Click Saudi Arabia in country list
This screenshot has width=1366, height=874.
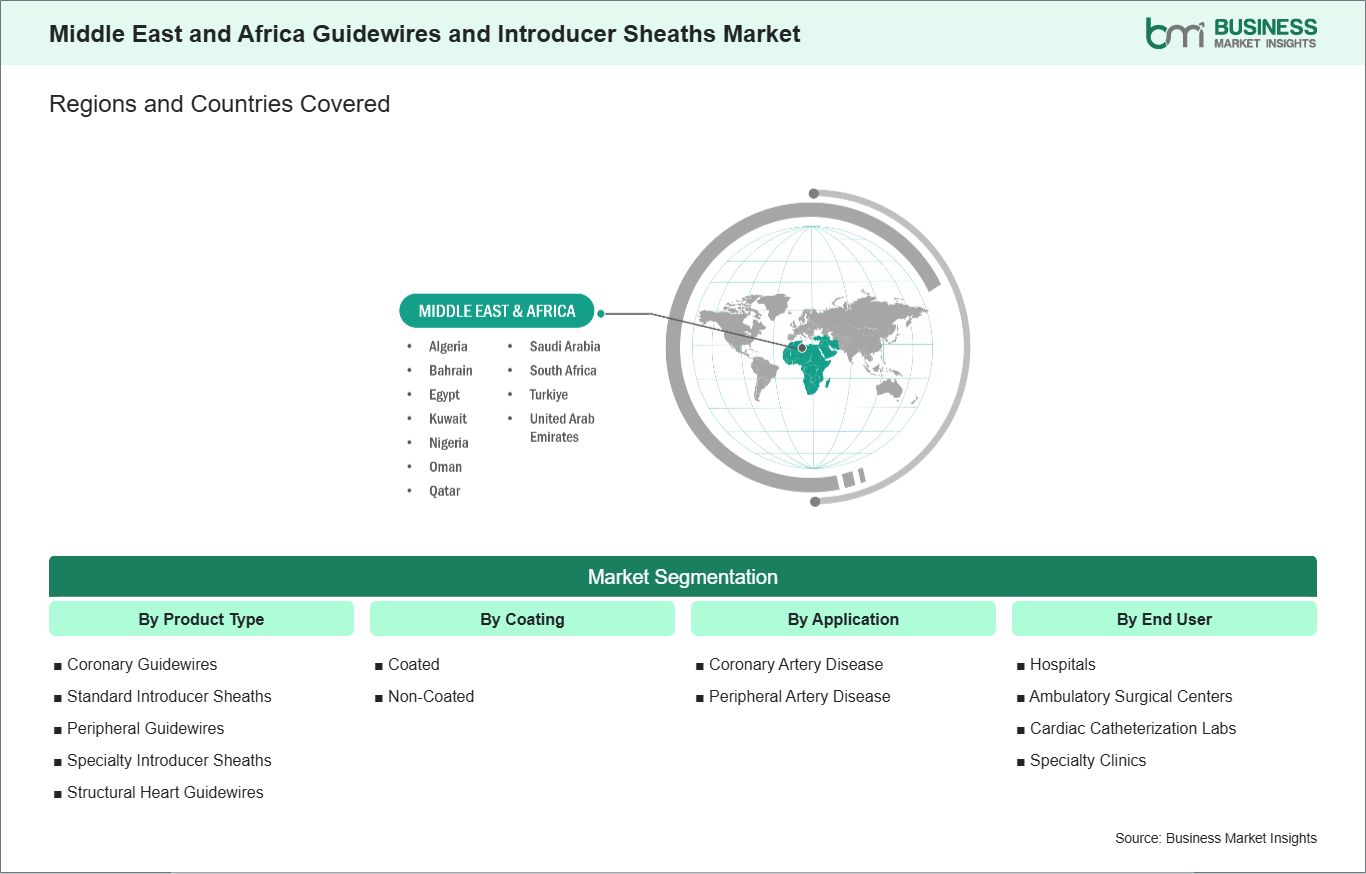tap(564, 346)
